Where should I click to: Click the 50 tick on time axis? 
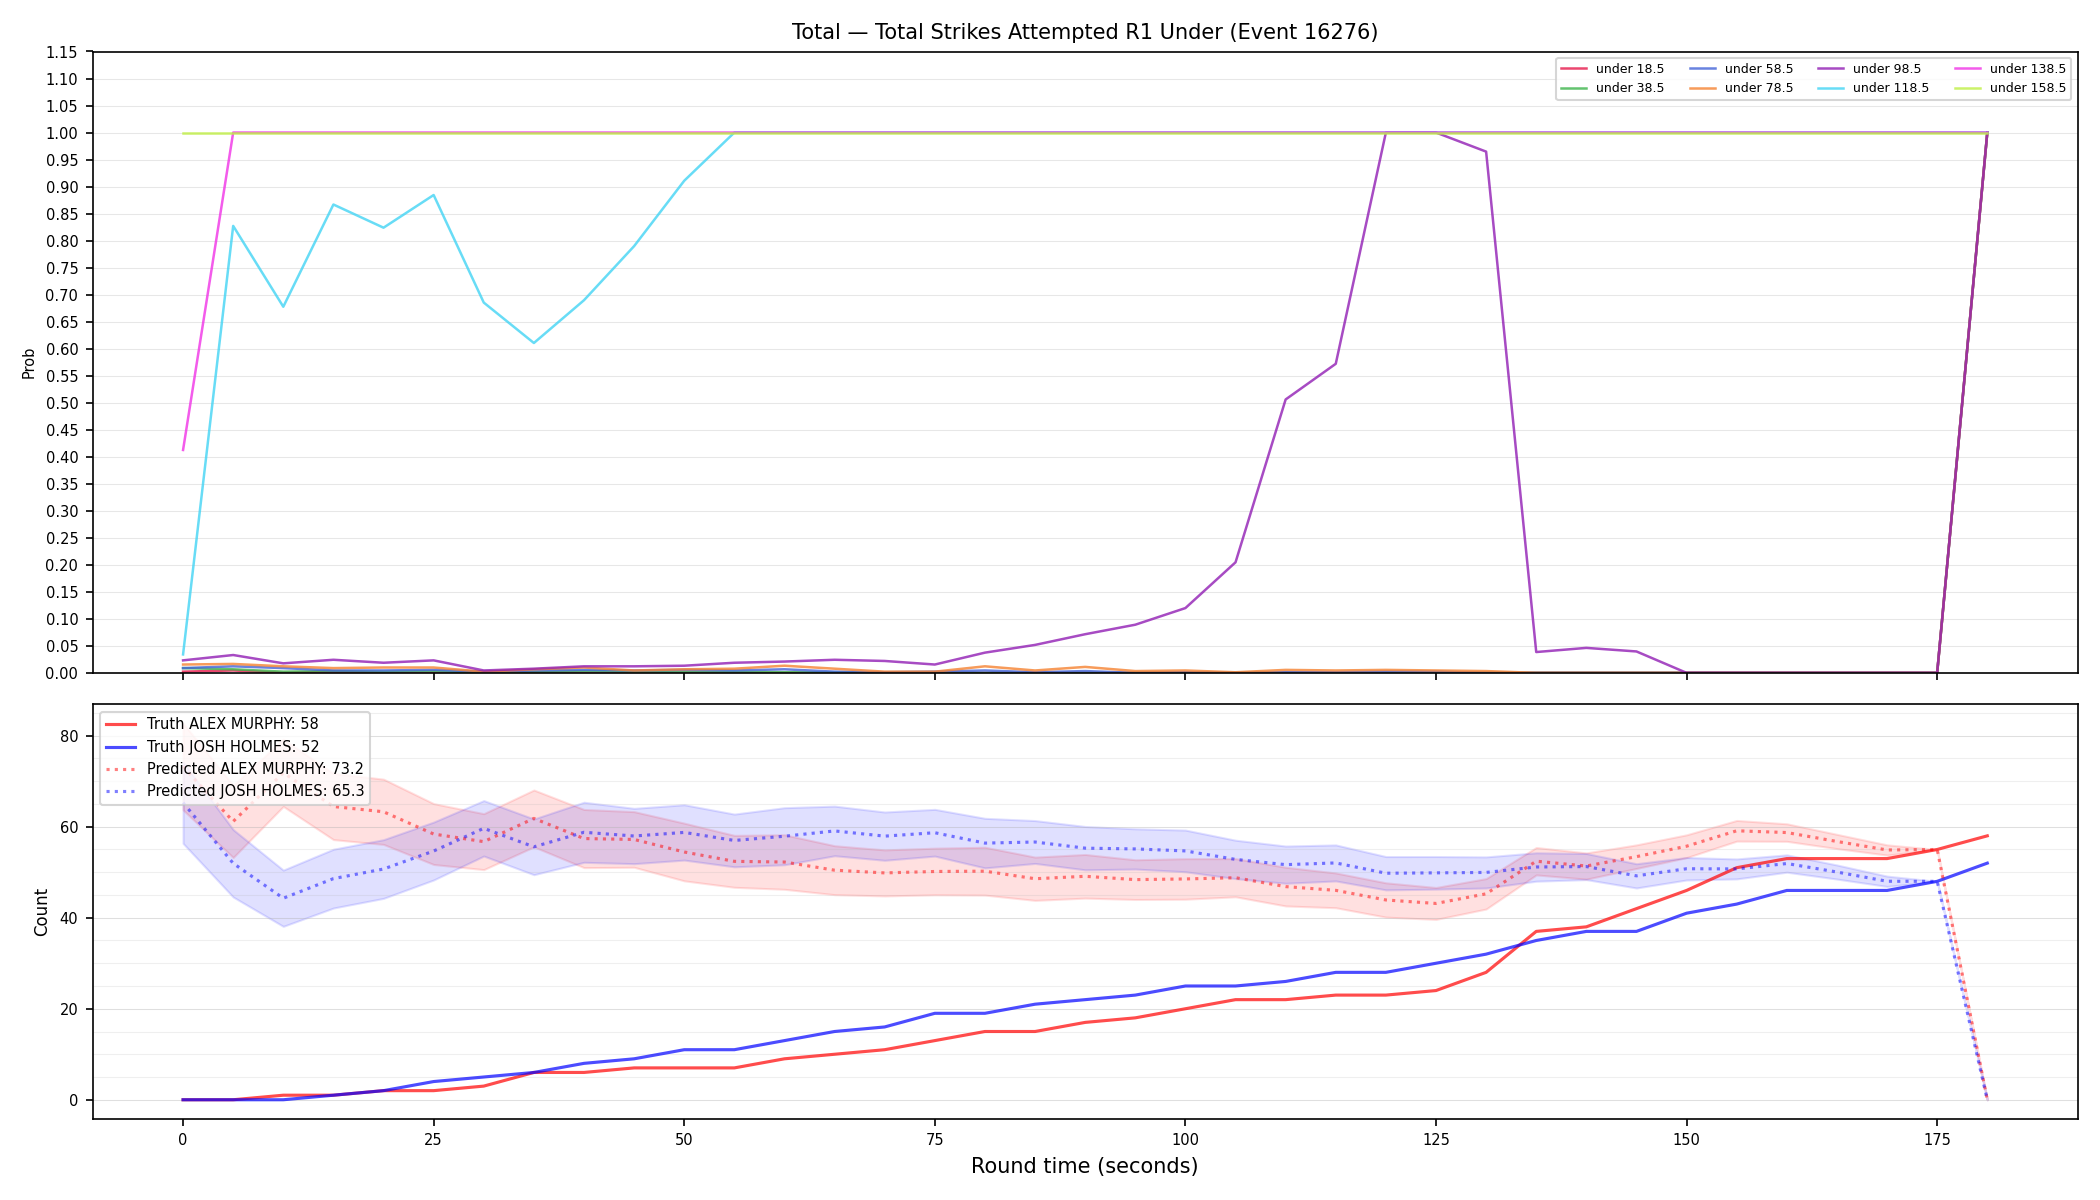coord(684,1138)
